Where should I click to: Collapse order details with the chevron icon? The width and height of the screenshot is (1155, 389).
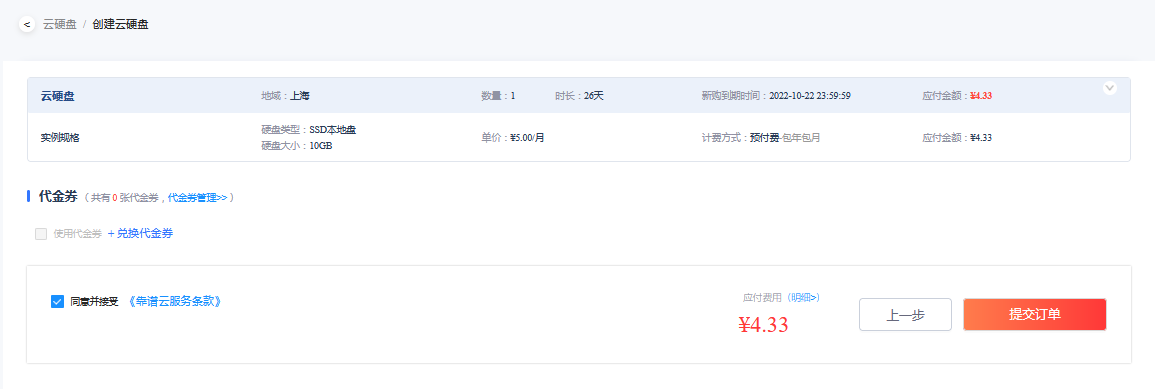pos(1110,88)
